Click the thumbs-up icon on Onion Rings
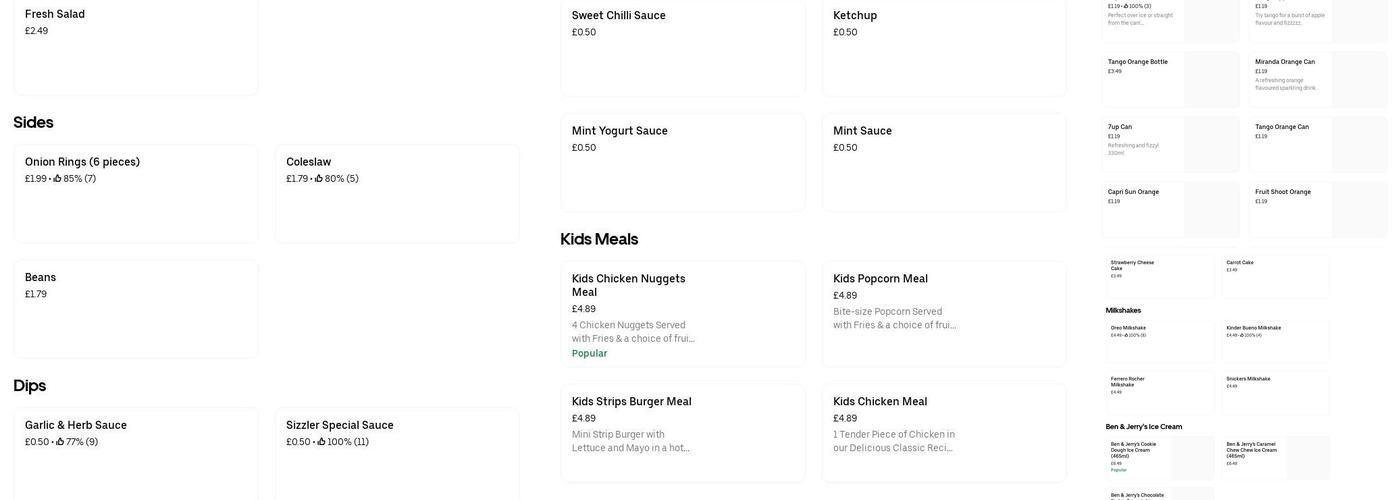Viewport: 1400px width, 500px height. 58,179
